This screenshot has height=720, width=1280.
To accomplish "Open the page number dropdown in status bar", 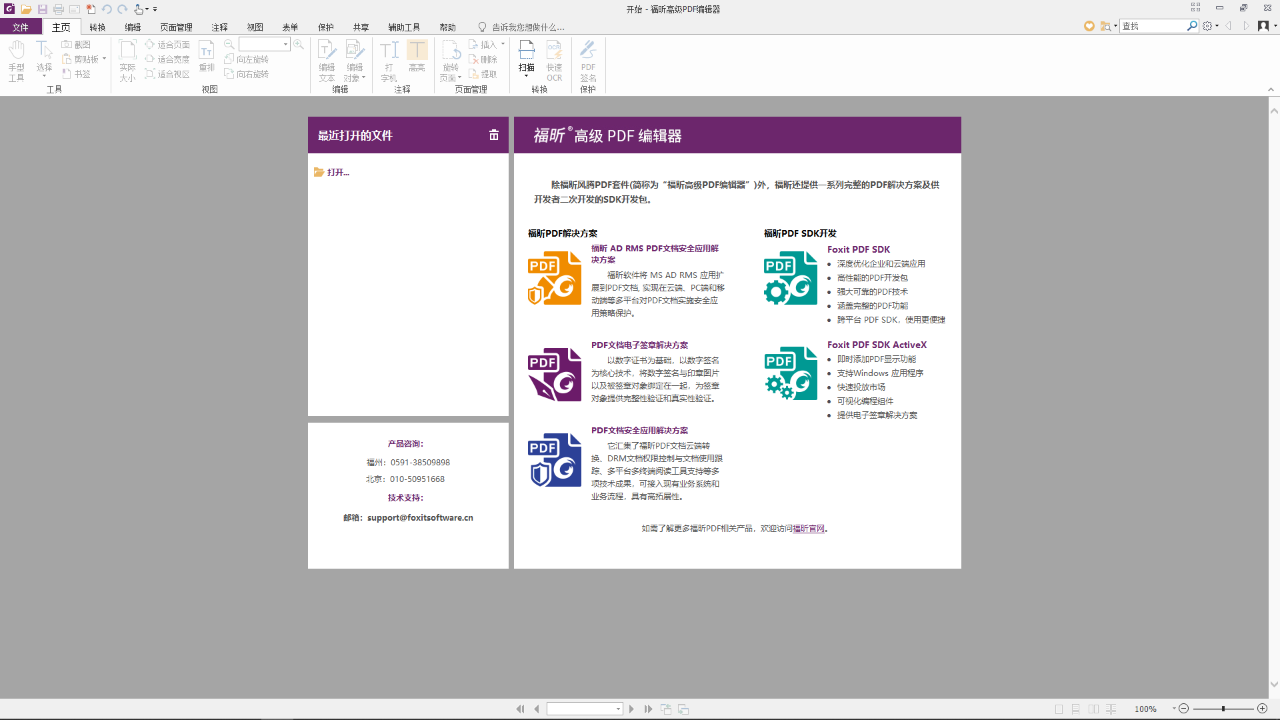I will pos(618,709).
